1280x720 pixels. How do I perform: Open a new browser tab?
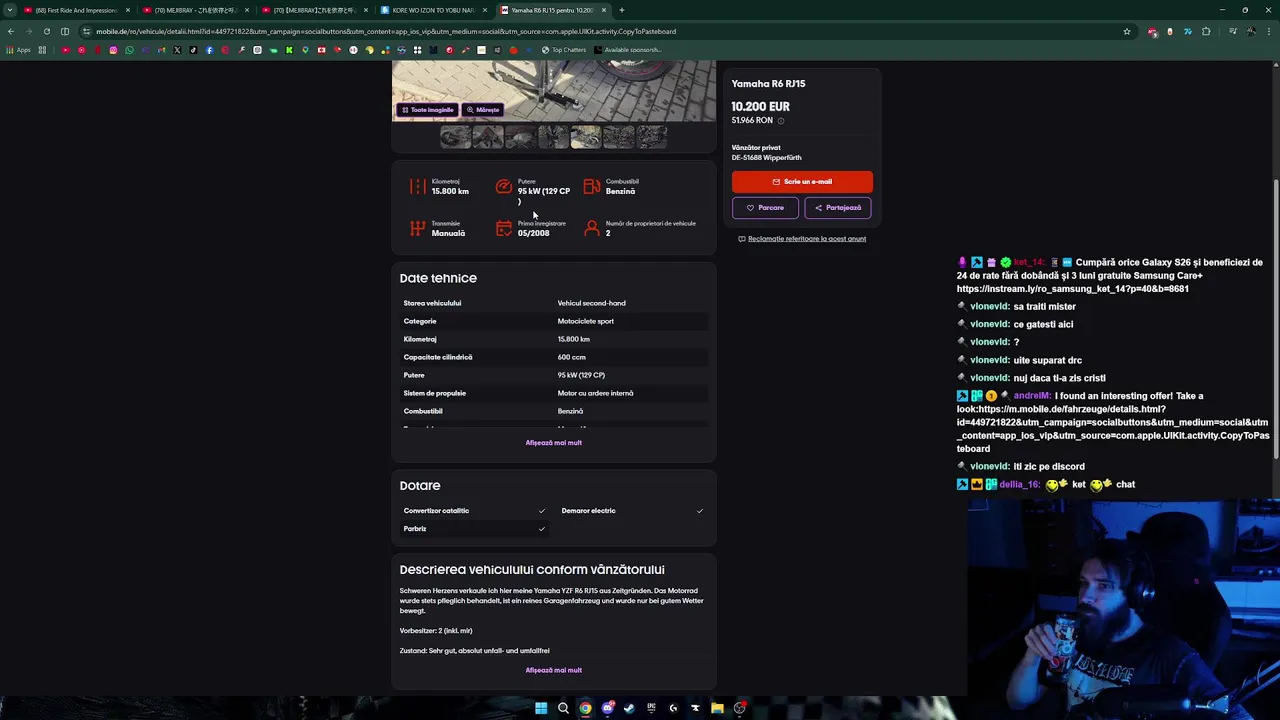(x=622, y=10)
